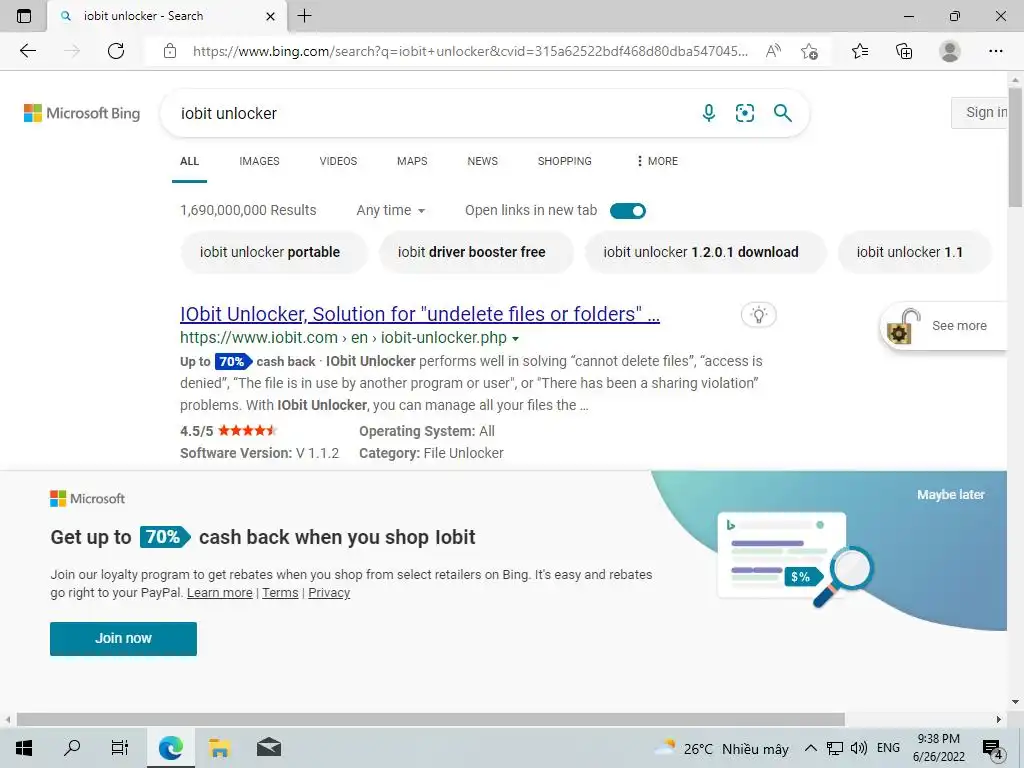The width and height of the screenshot is (1024, 768).
Task: Open the IObit Unlocker result title
Action: tap(420, 314)
